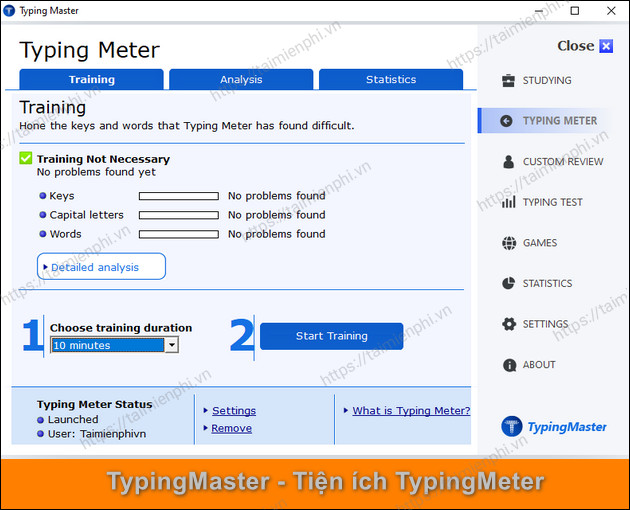This screenshot has width=630, height=510.
Task: Click the blue X icon beside Close
Action: click(606, 46)
